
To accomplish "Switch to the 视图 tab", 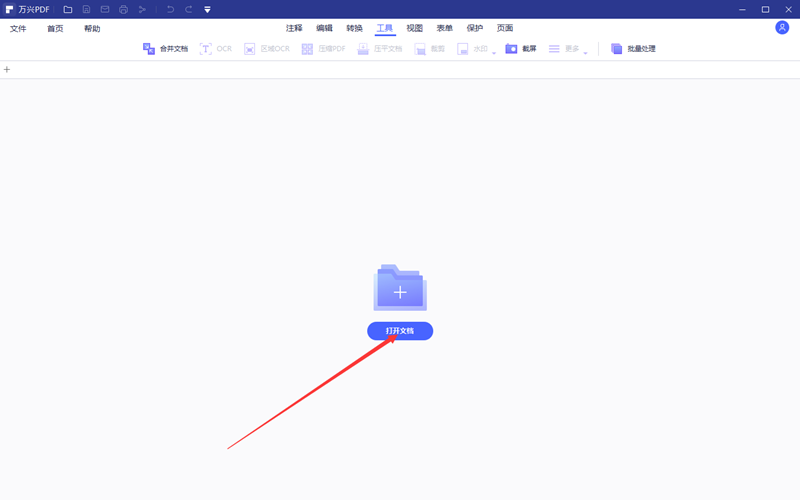I will click(414, 28).
